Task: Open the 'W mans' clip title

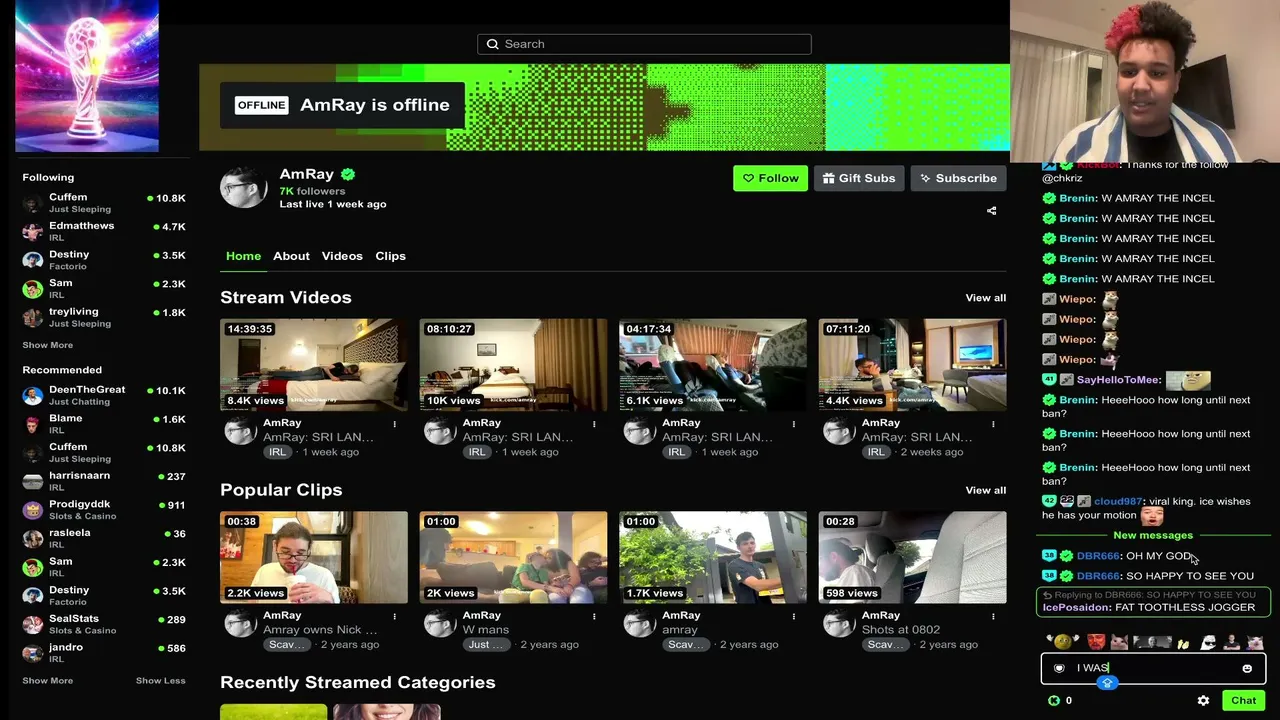Action: pos(486,630)
